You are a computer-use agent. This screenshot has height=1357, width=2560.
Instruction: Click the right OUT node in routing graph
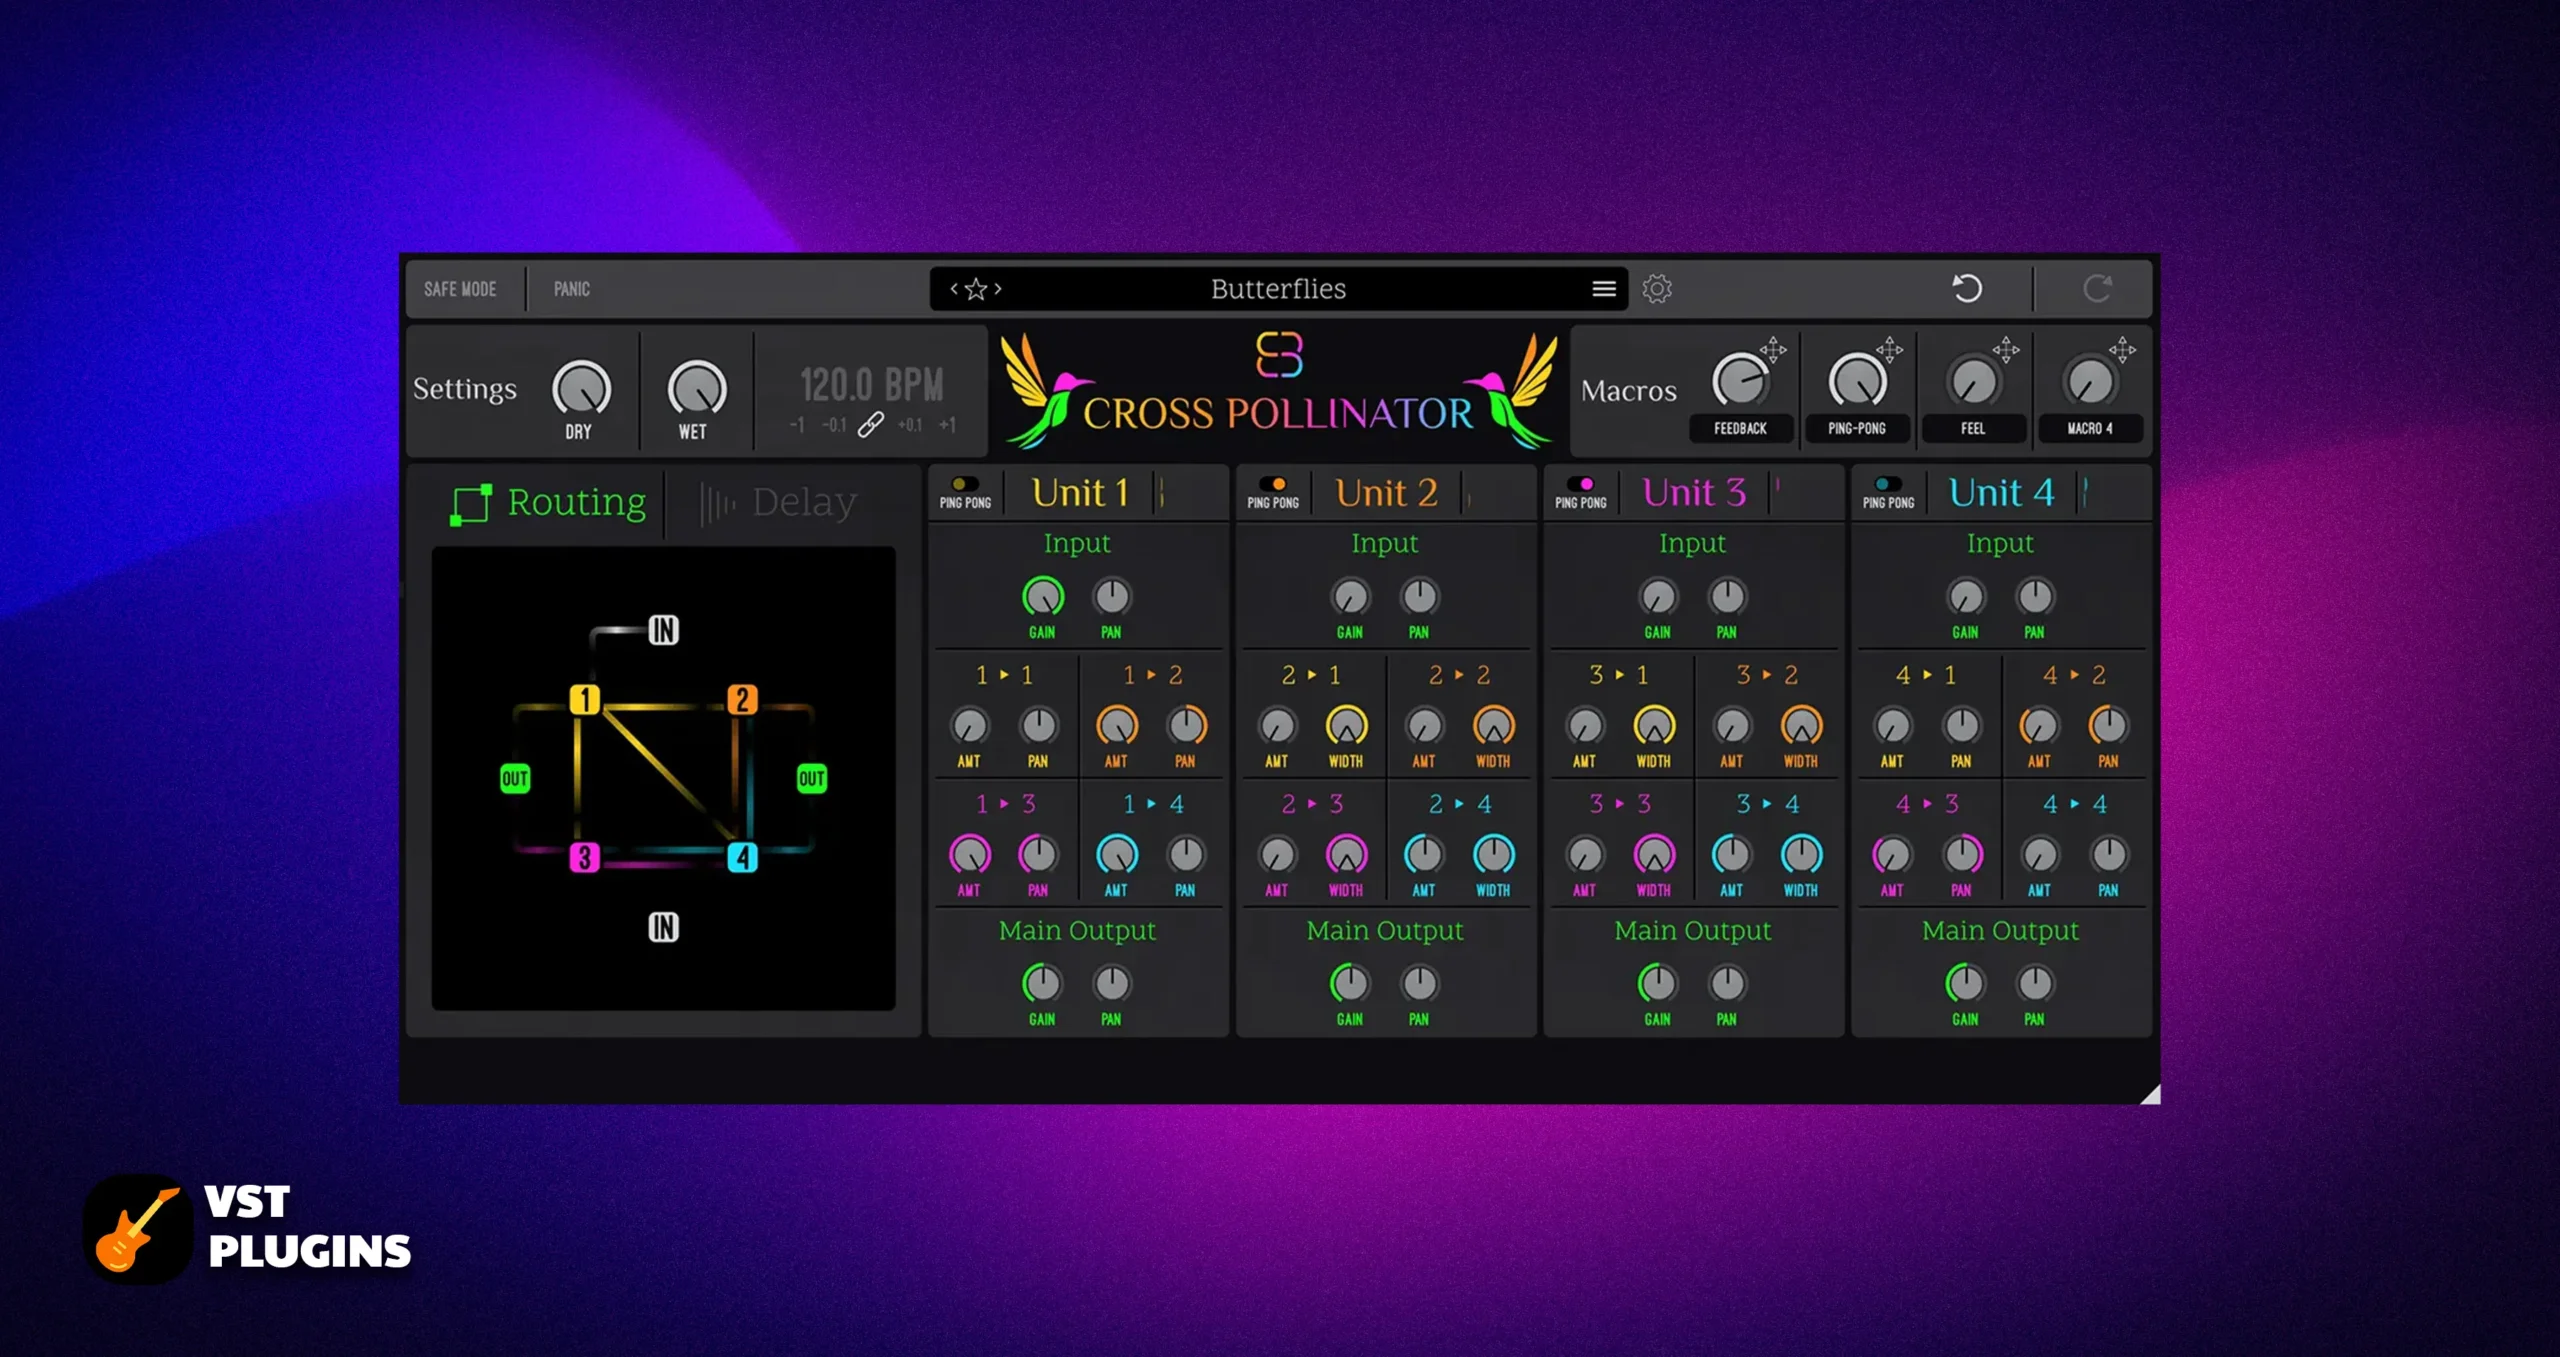[811, 778]
